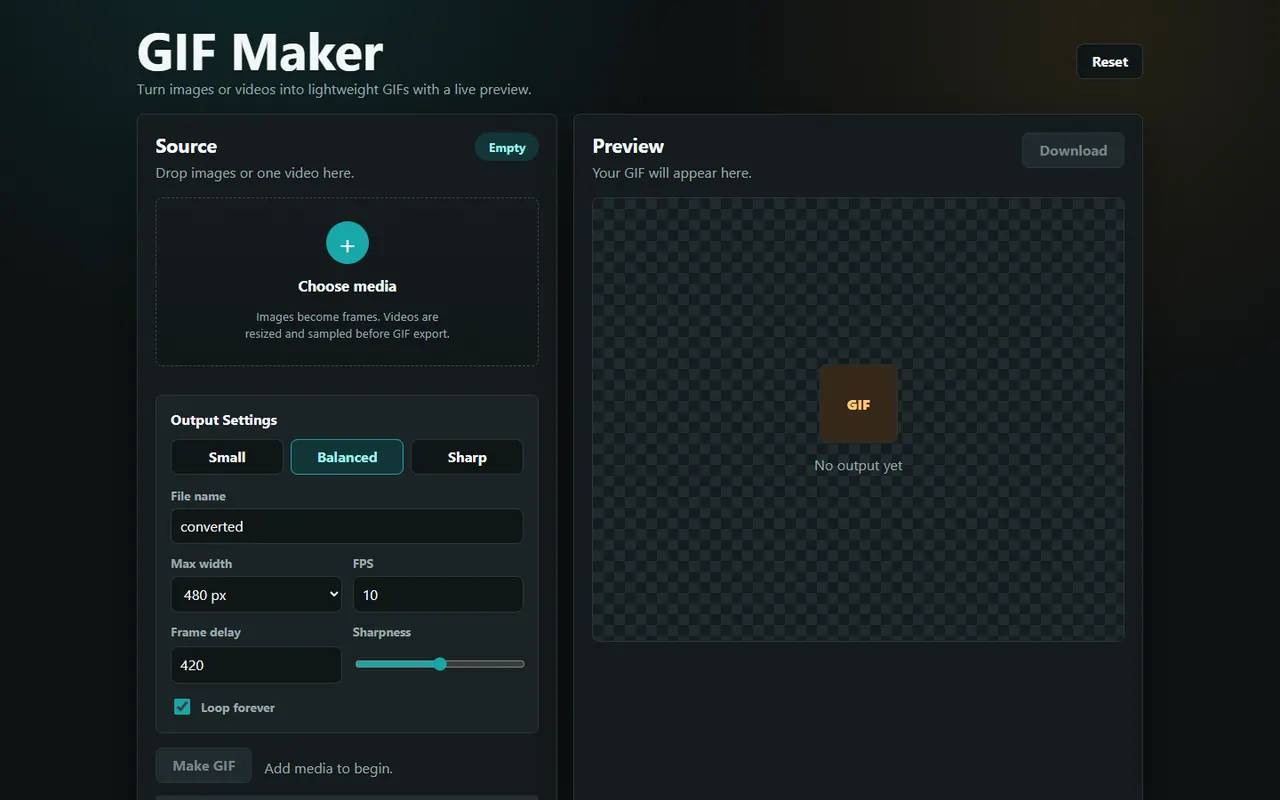The image size is (1280, 800).
Task: Click the Empty status badge
Action: pos(507,148)
